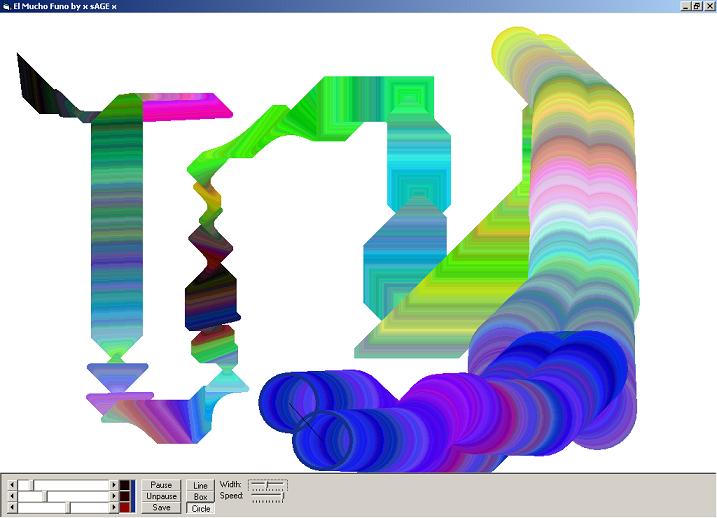Click Save to save the drawing
The image size is (717, 518).
point(161,507)
